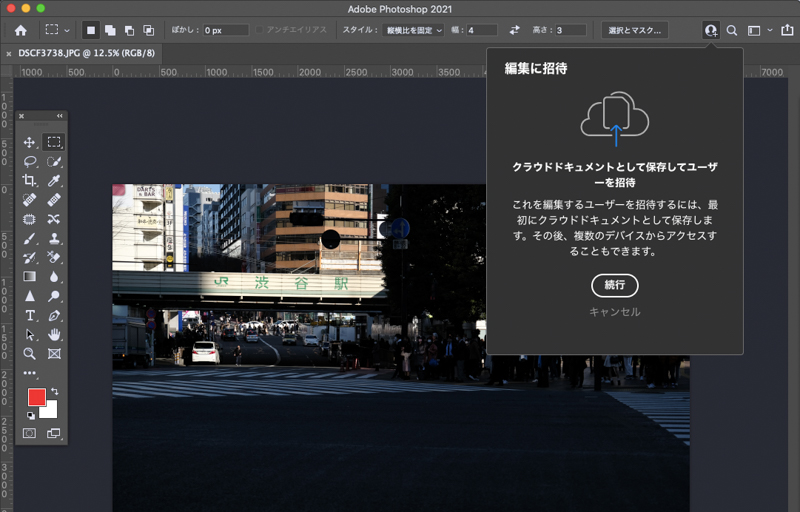Select the History Brush tool
This screenshot has width=800, height=512.
pyautogui.click(x=30, y=258)
